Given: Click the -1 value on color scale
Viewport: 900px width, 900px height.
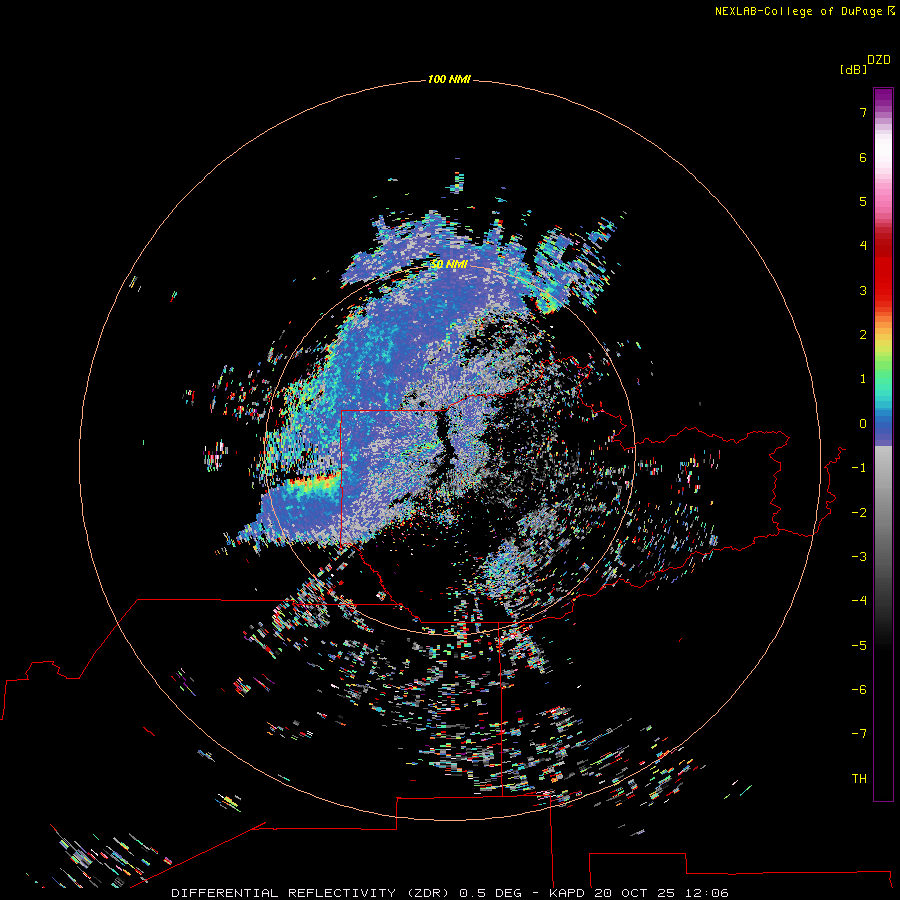Looking at the screenshot, I should [859, 468].
